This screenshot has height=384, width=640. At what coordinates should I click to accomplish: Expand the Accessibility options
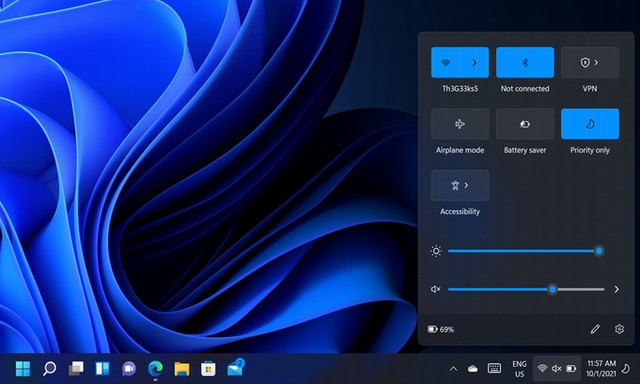[x=460, y=185]
